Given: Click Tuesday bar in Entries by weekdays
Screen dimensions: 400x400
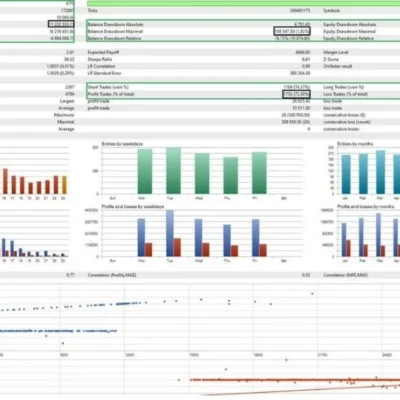Looking at the screenshot, I should pyautogui.click(x=173, y=171).
